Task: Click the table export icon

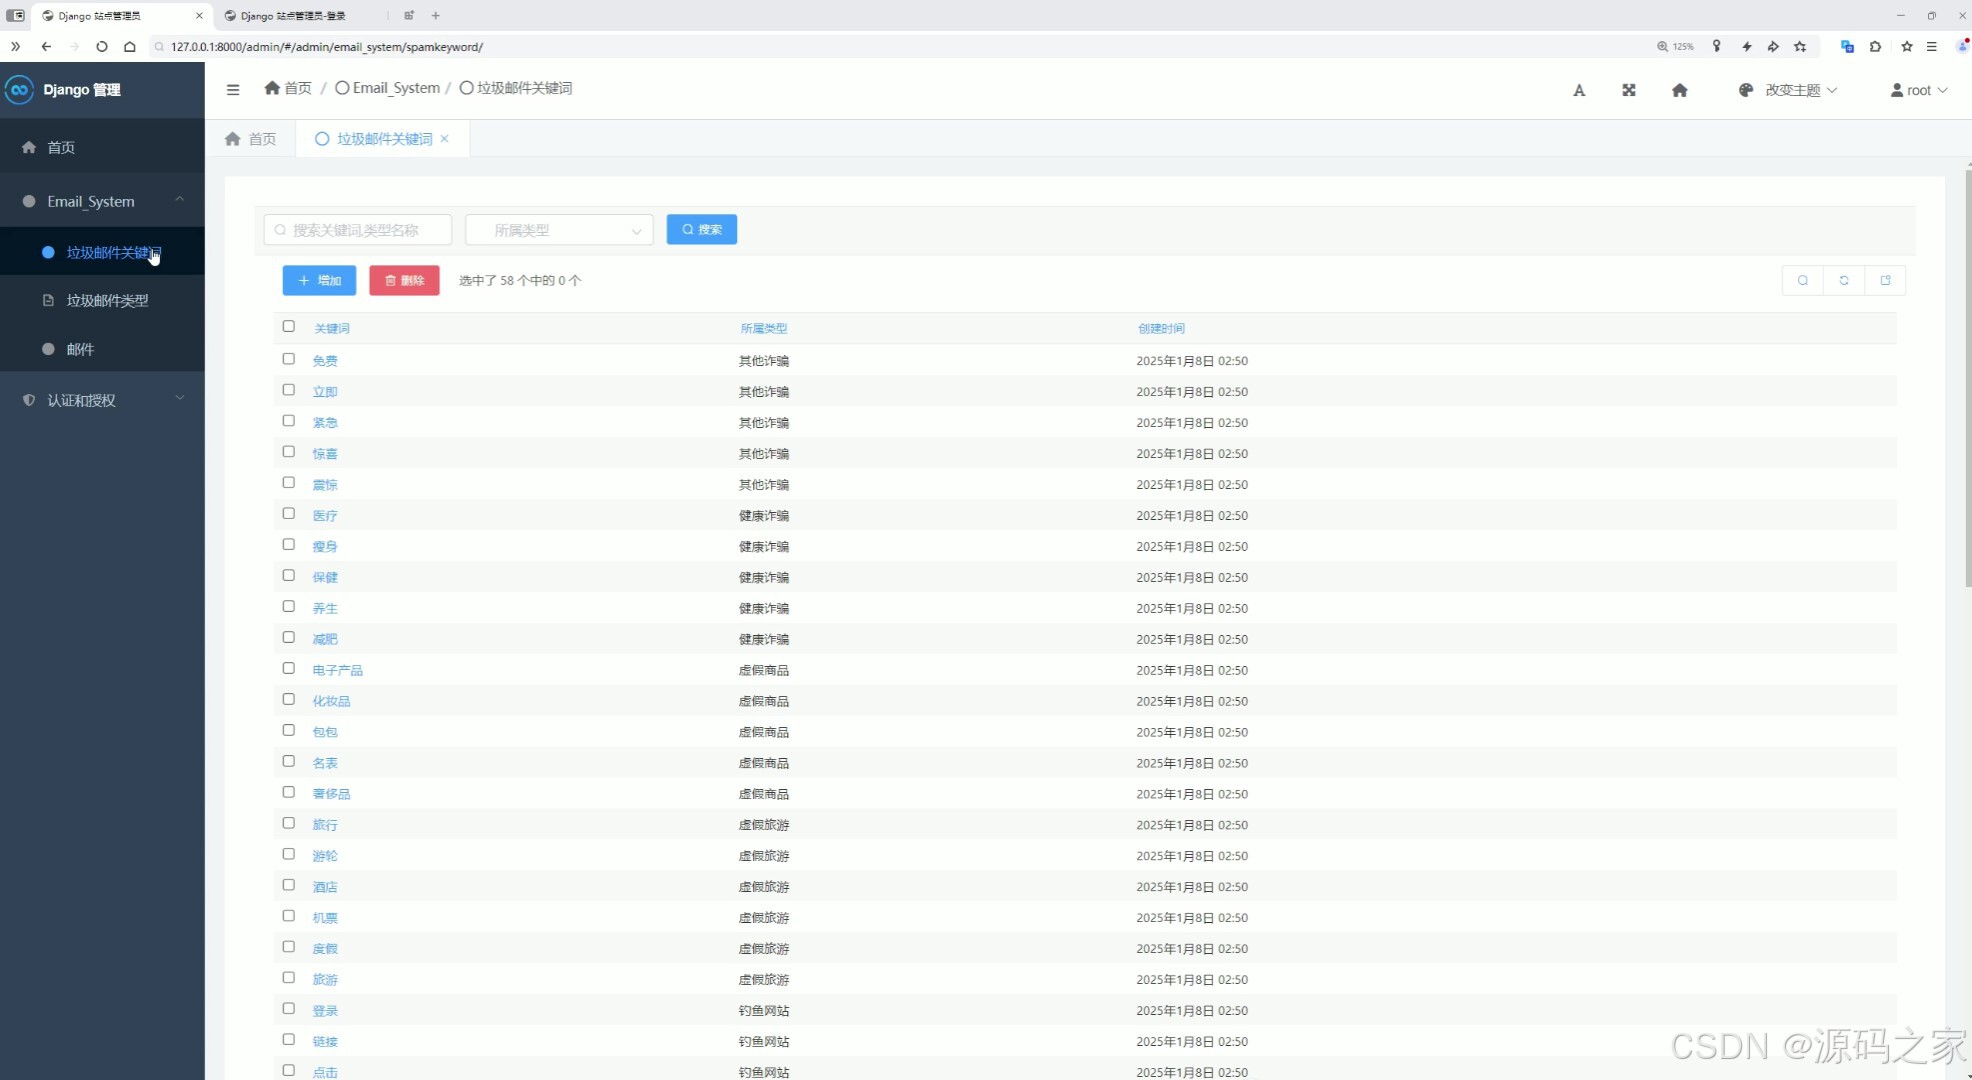Action: tap(1885, 281)
